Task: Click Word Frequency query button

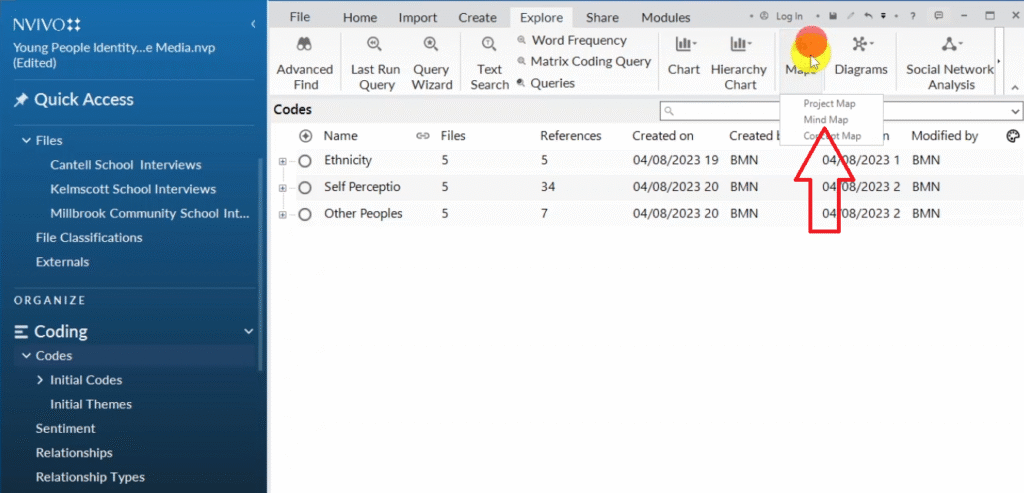Action: click(x=578, y=40)
